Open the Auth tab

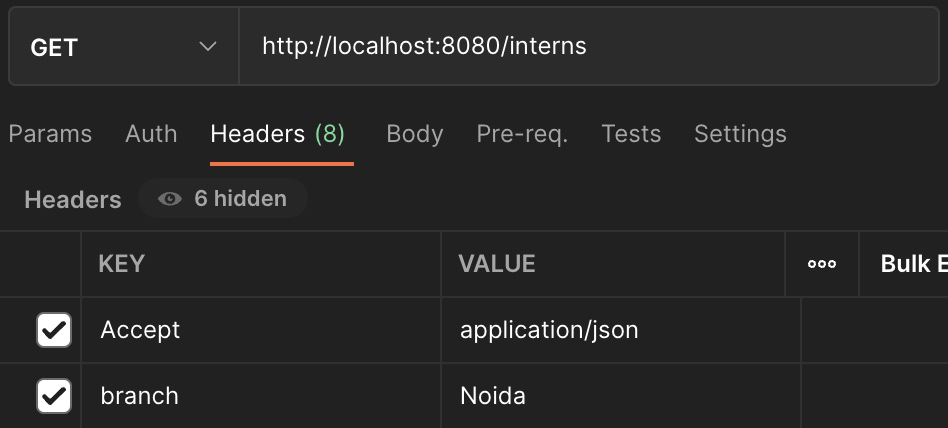[151, 134]
